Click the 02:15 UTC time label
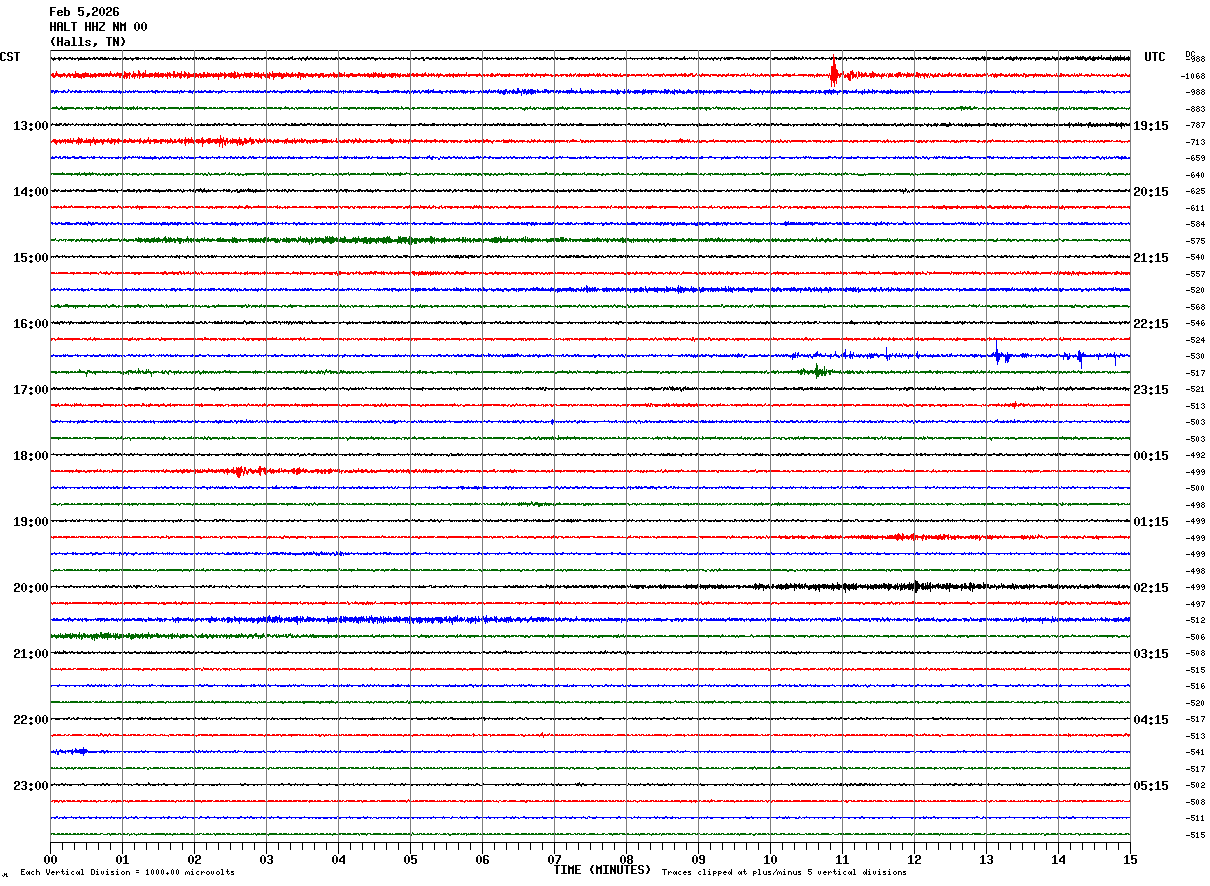The height and width of the screenshot is (886, 1210). click(1151, 588)
